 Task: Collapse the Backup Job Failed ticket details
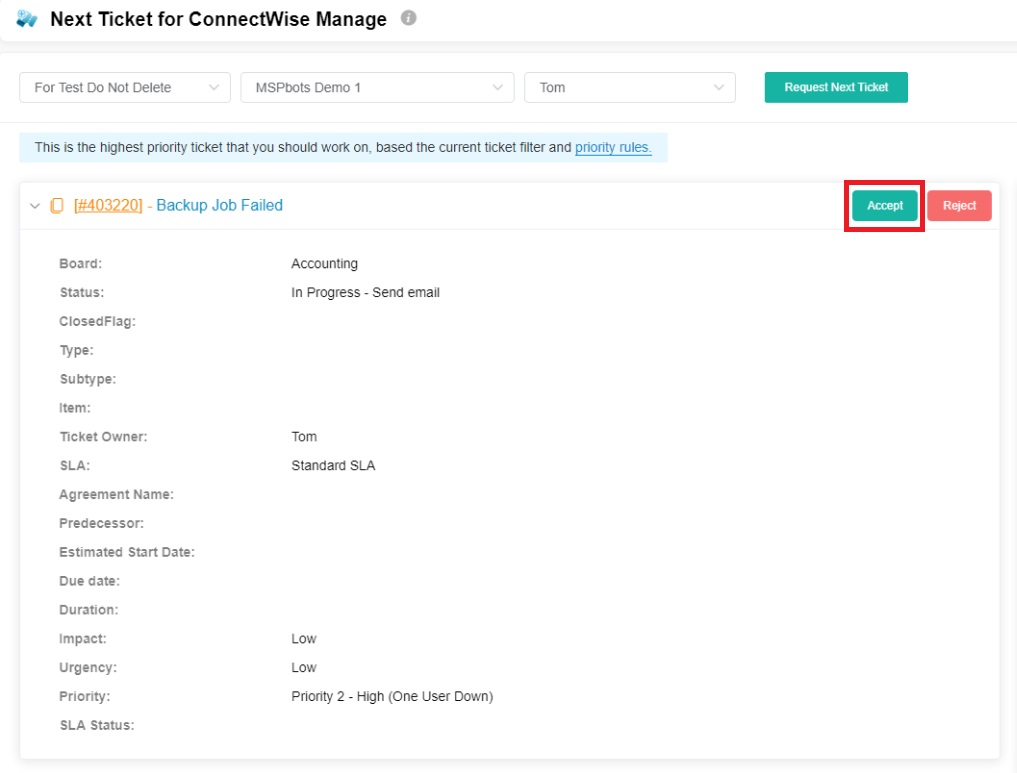click(x=35, y=206)
